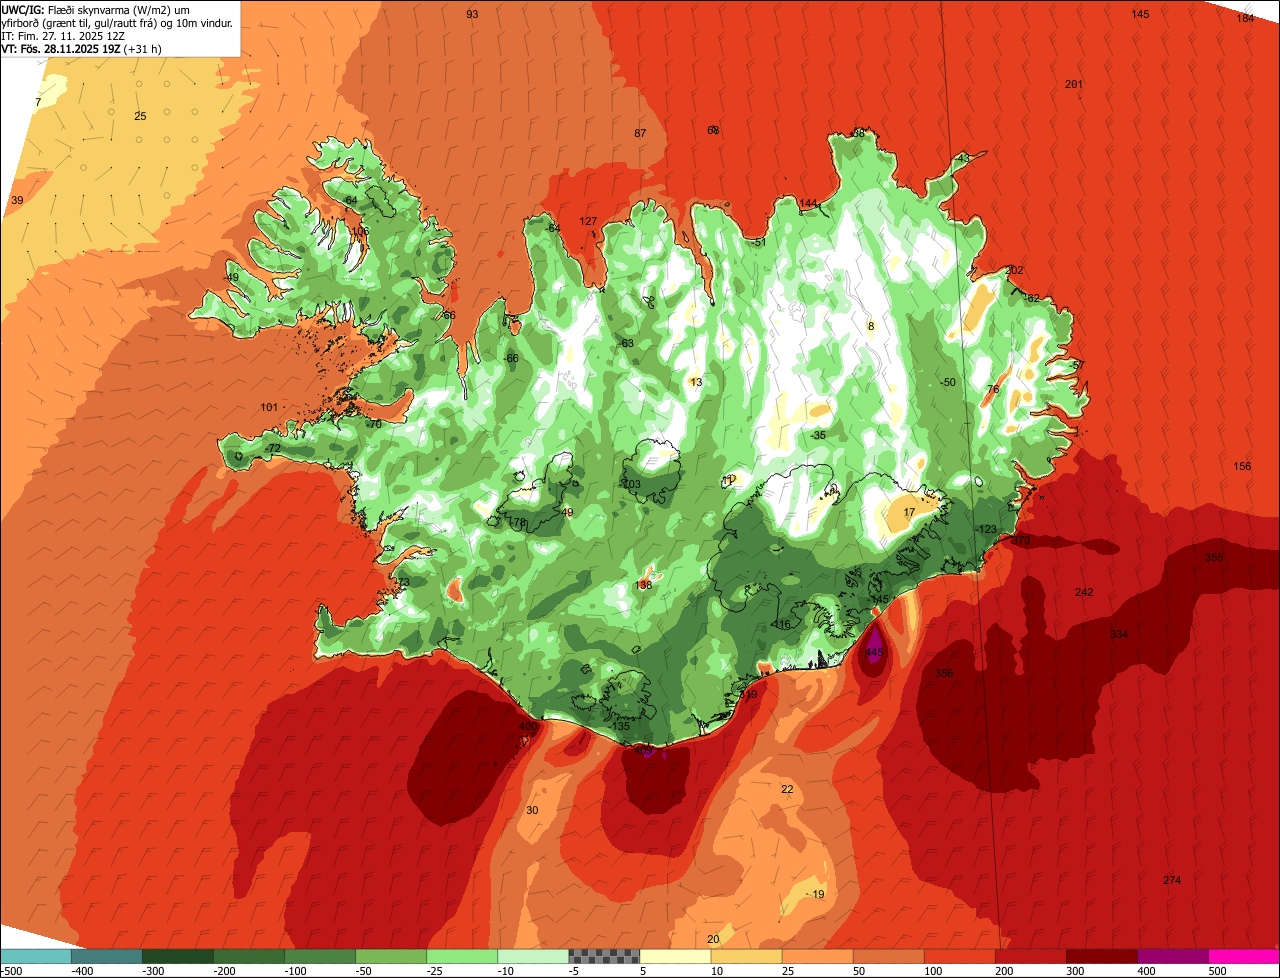The image size is (1280, 978).
Task: Click the map value '274' in the southeast sea
Action: pos(1172,880)
